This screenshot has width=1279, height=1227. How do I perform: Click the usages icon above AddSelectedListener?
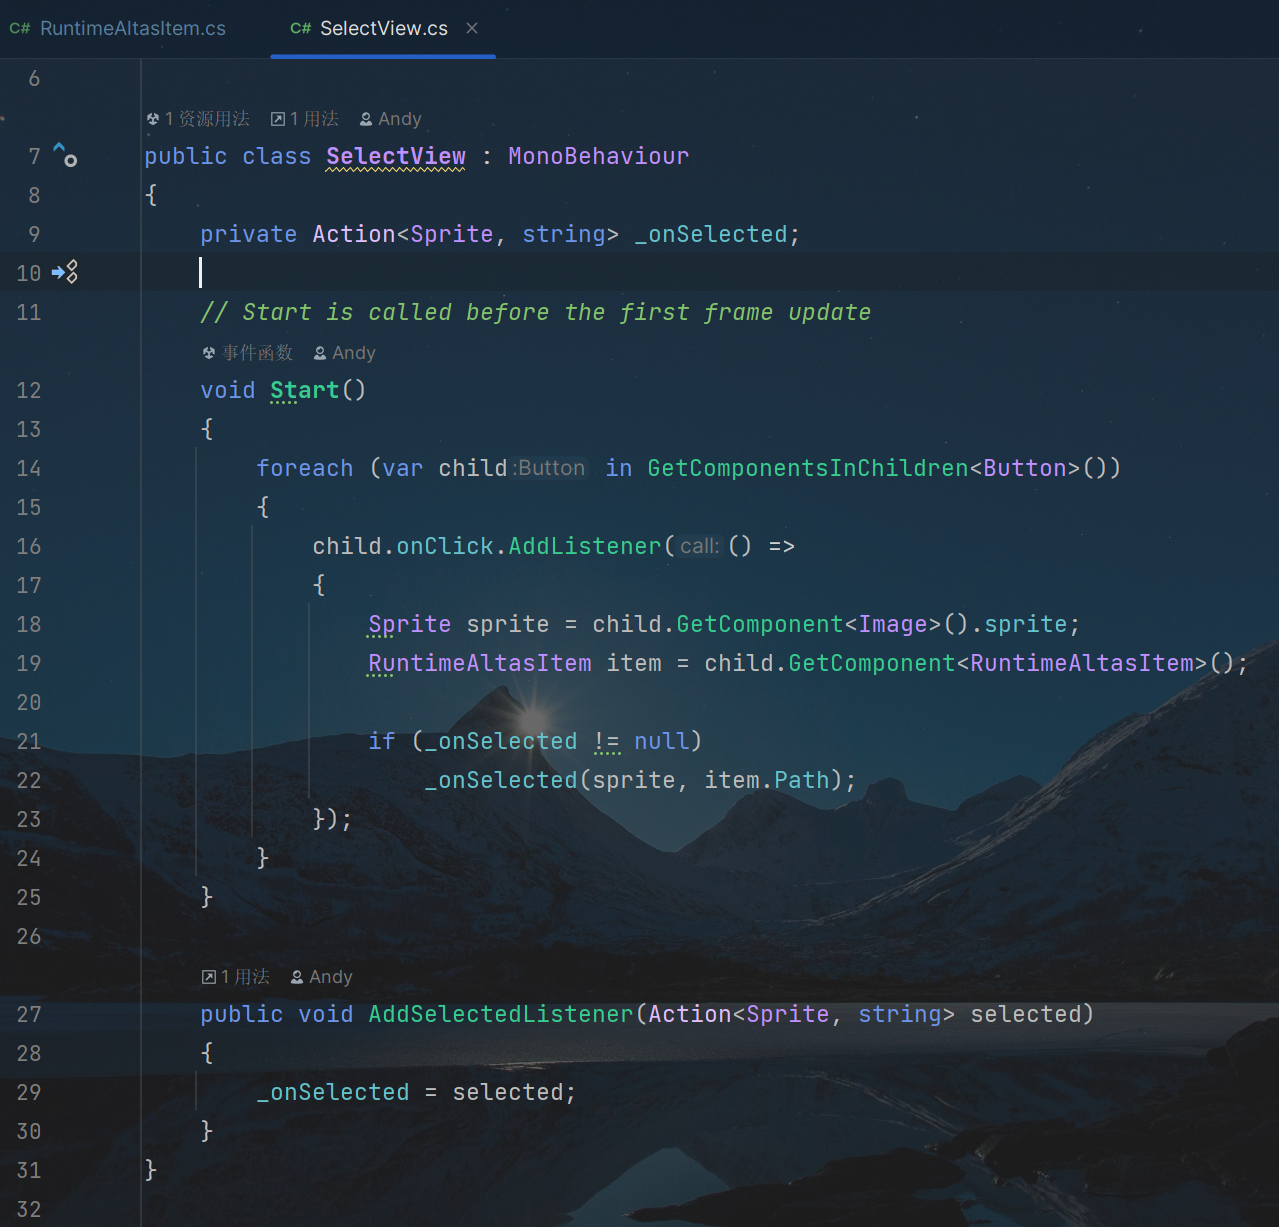tap(209, 977)
